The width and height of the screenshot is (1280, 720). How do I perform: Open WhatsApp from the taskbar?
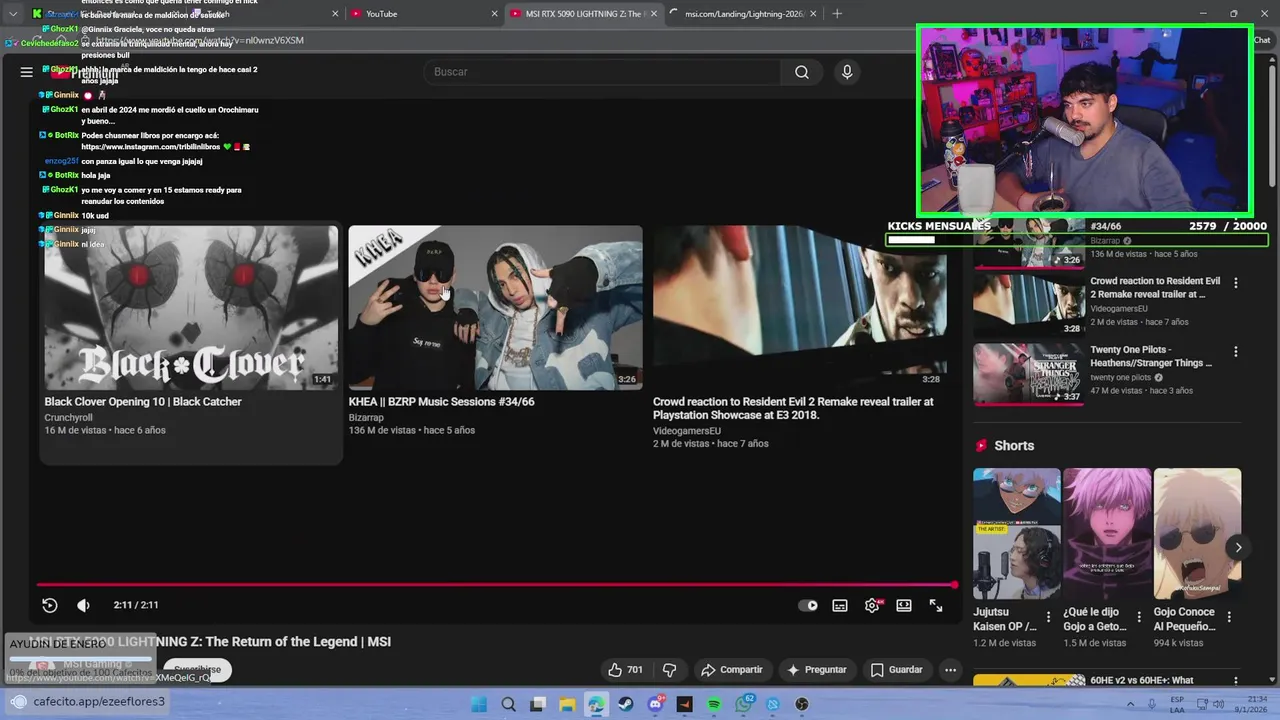[x=743, y=704]
